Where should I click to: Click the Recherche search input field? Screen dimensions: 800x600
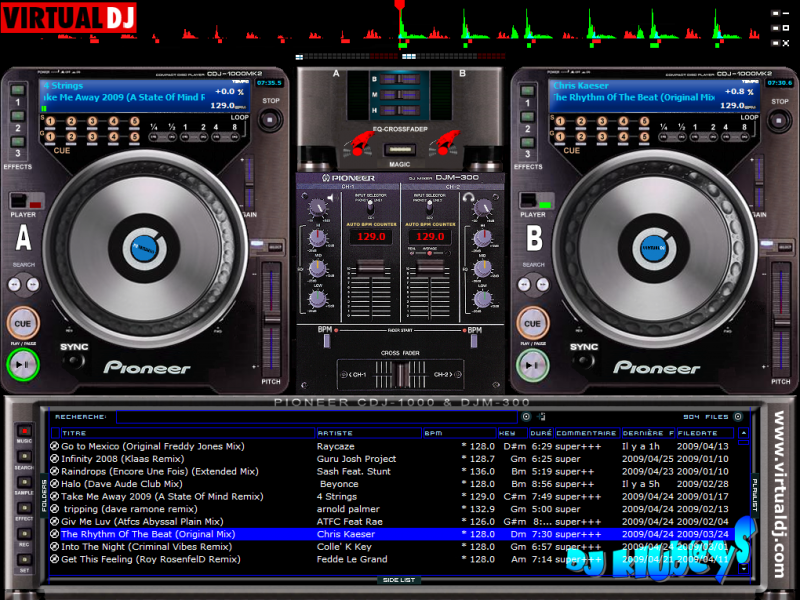(x=317, y=417)
